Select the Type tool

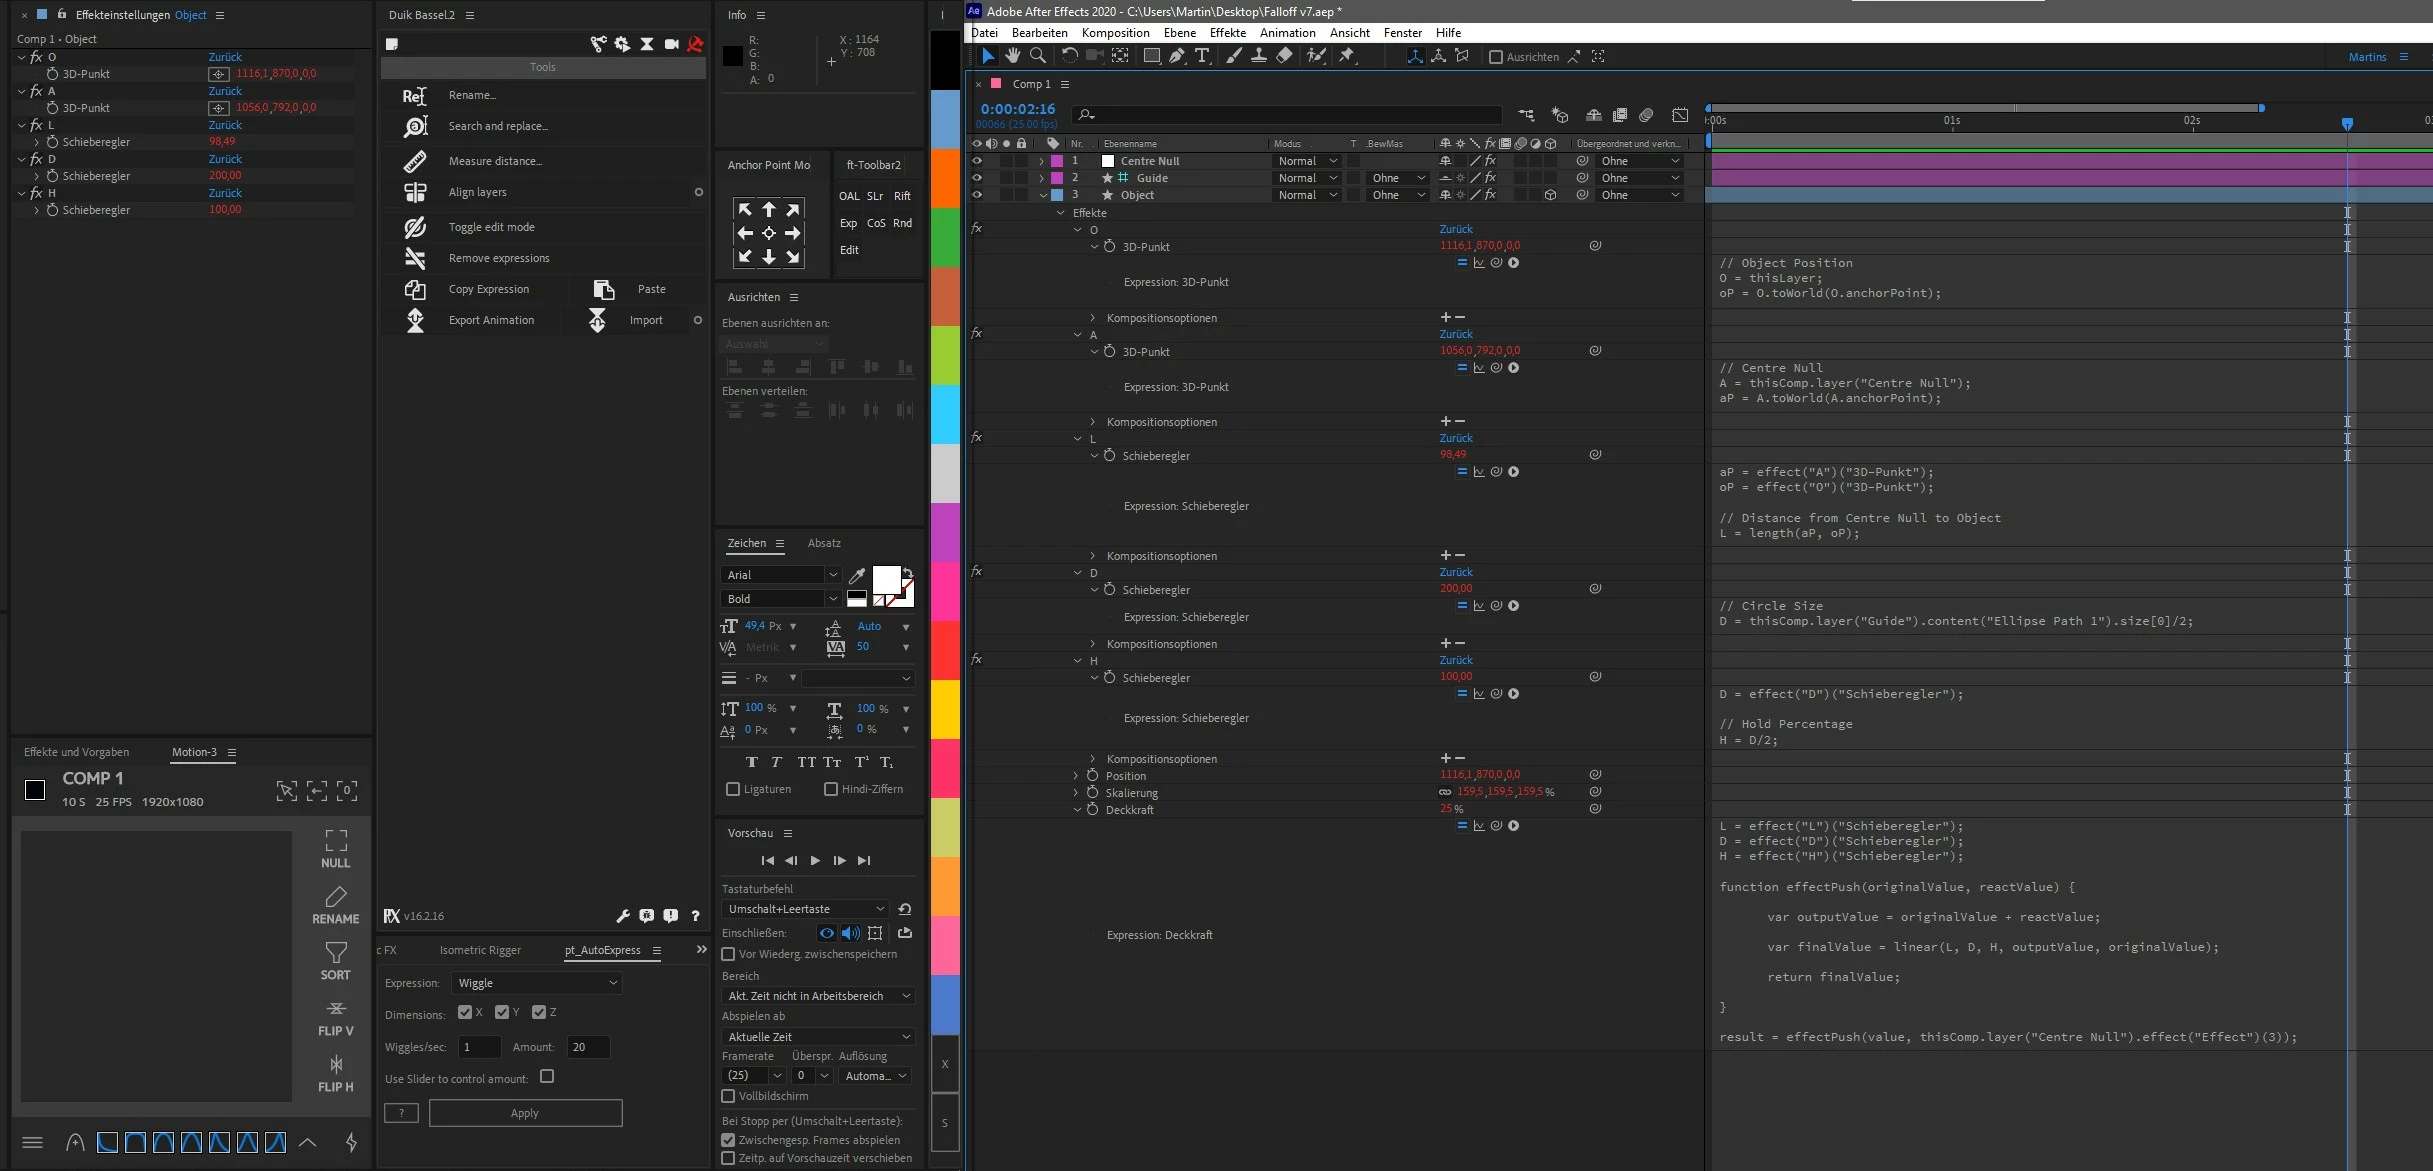point(1201,56)
